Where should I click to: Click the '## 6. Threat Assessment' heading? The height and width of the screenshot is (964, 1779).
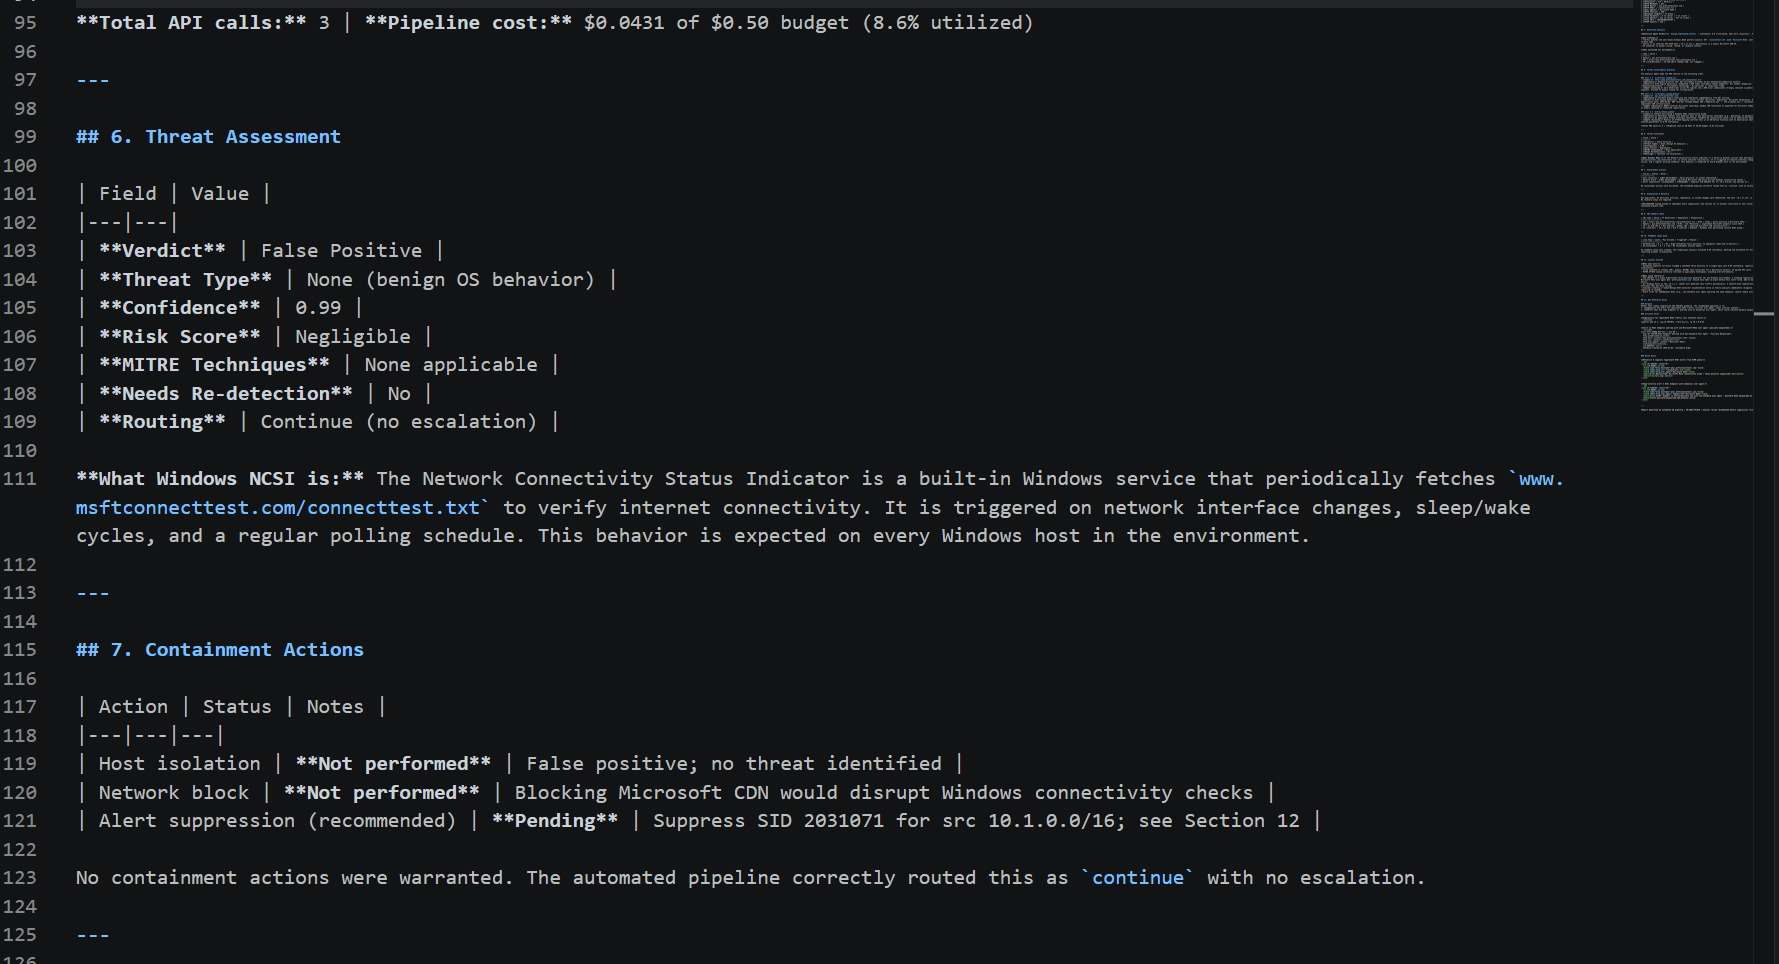click(x=208, y=137)
